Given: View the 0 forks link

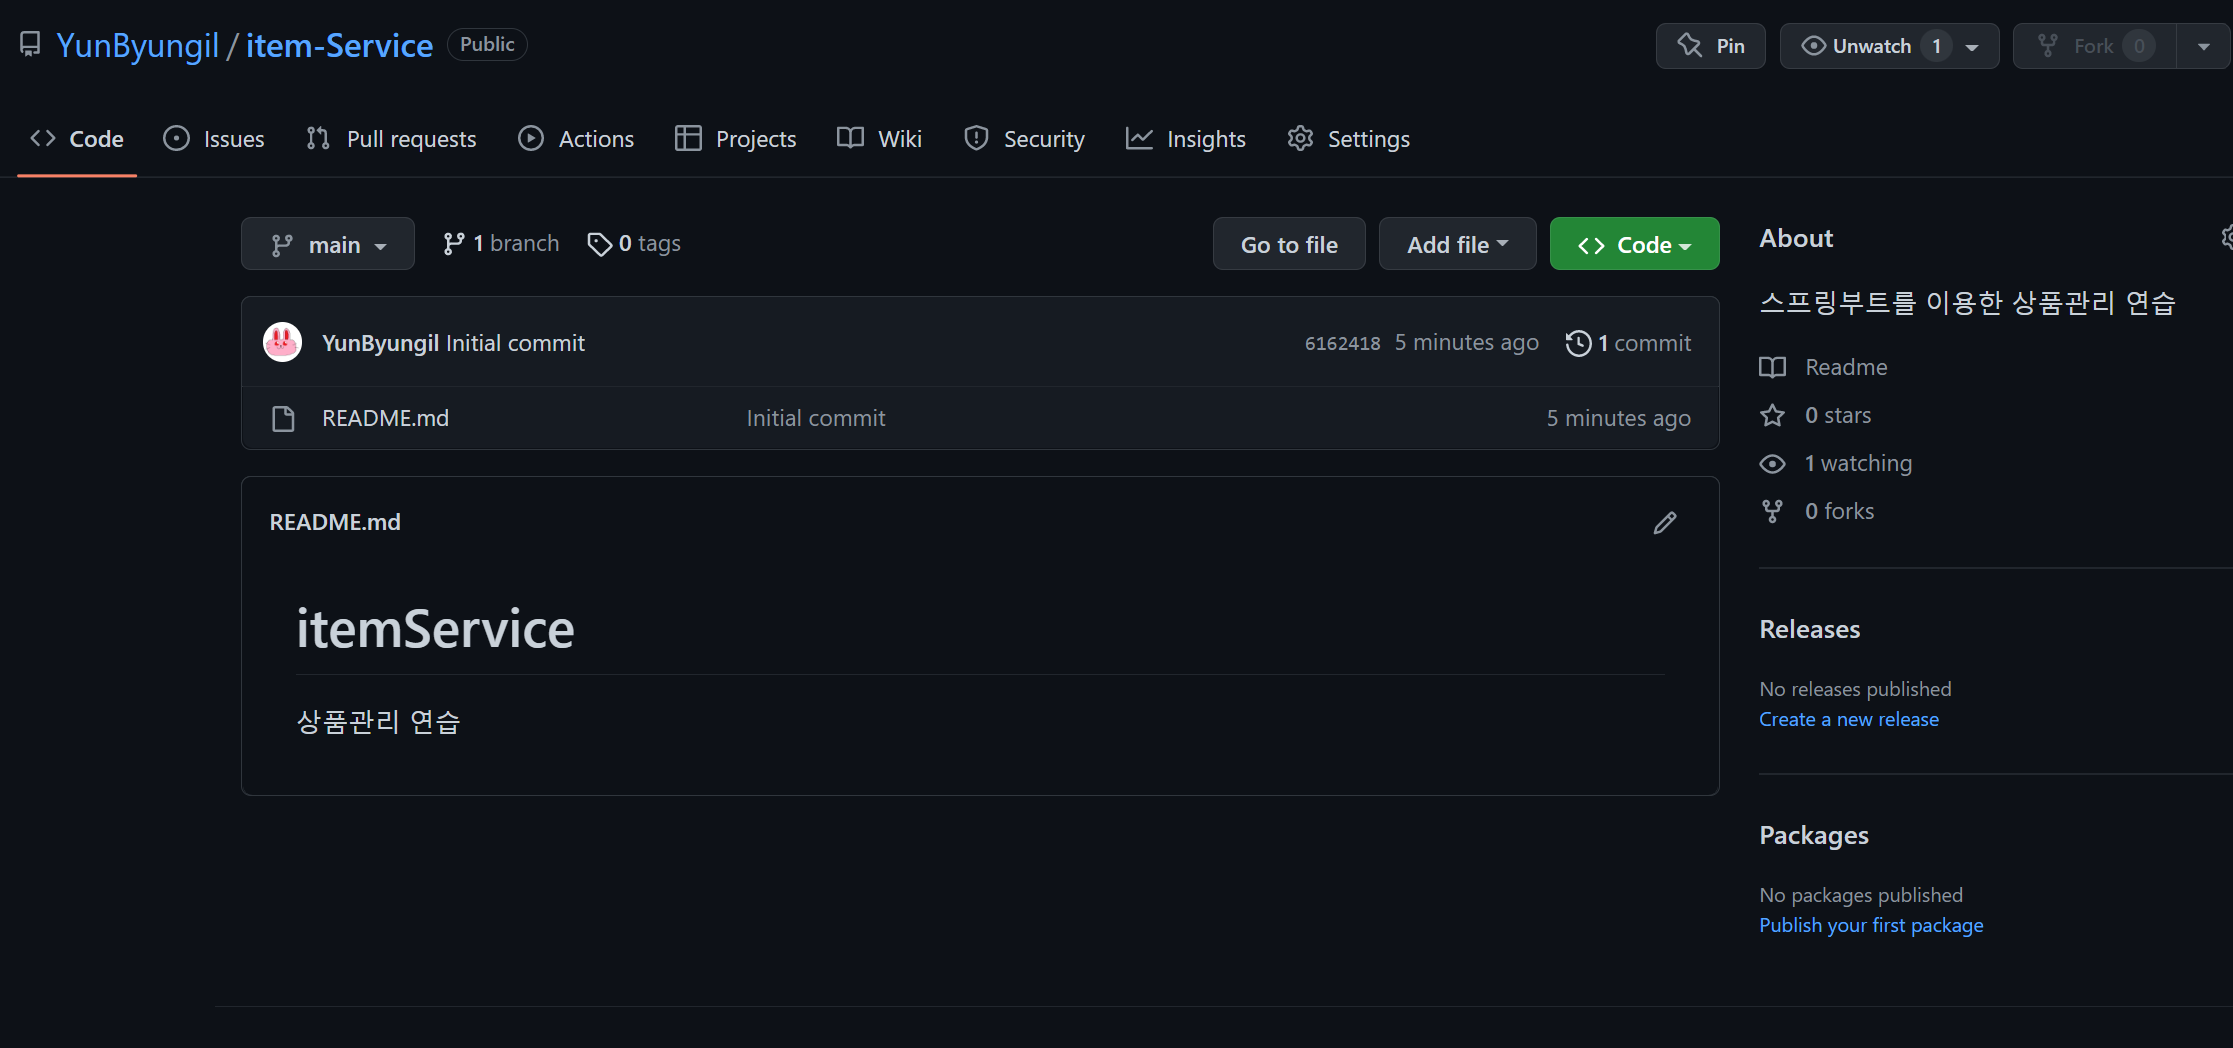Looking at the screenshot, I should pos(1816,511).
